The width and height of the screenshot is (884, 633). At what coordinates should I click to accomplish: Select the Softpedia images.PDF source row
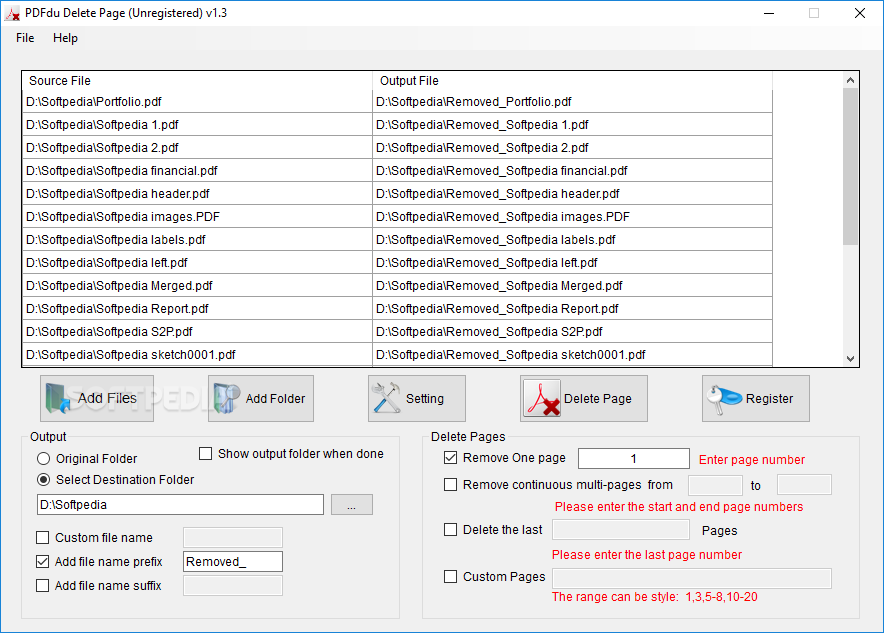(197, 217)
